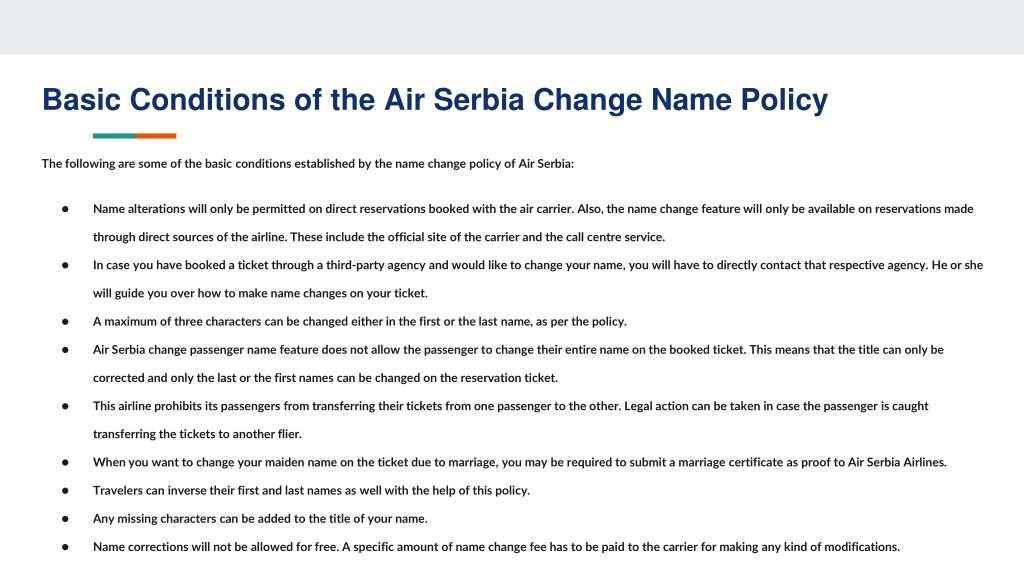Click the bullet dot beside 'This airline prohibits'
This screenshot has height=576, width=1024.
65,406
